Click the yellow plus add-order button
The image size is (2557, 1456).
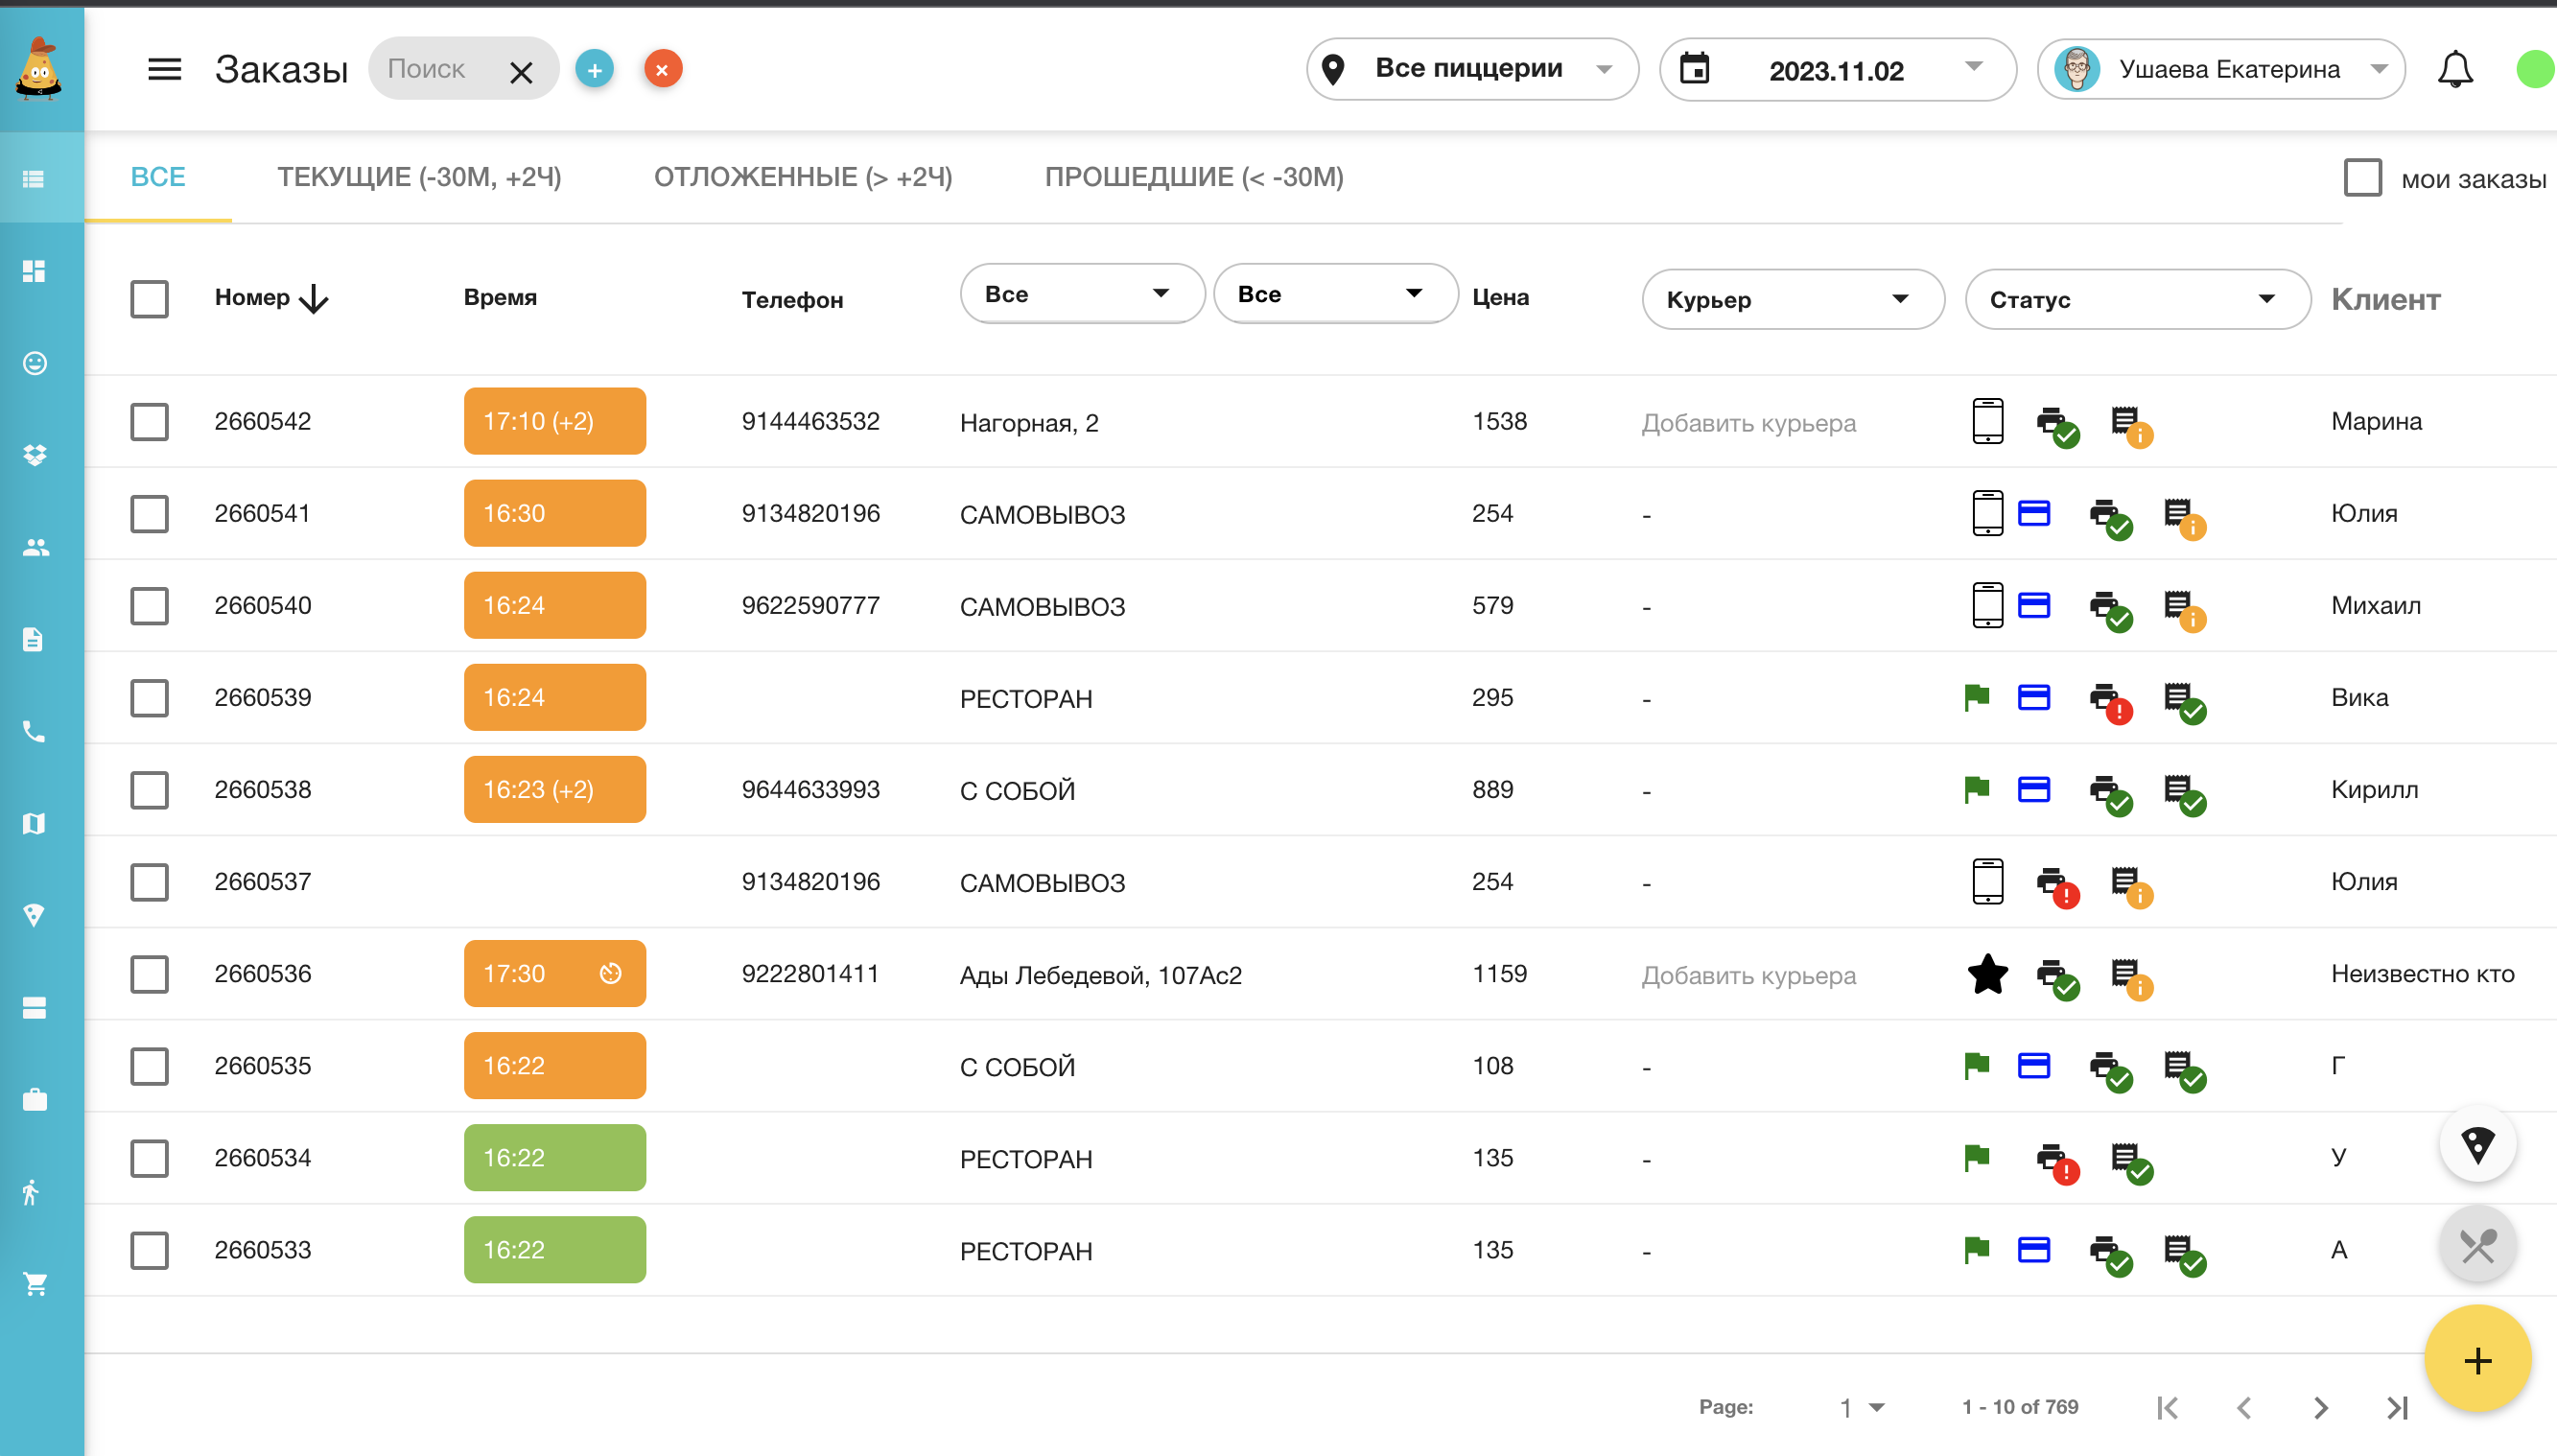(x=2477, y=1359)
